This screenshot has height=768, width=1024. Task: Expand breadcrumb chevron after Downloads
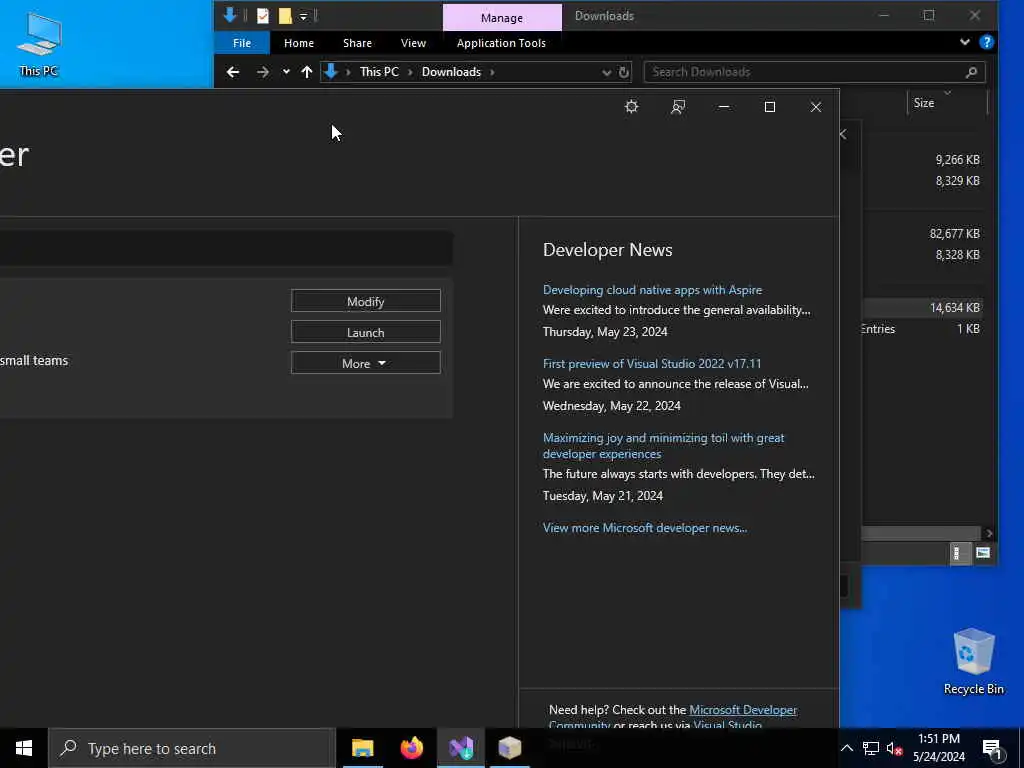pos(492,72)
